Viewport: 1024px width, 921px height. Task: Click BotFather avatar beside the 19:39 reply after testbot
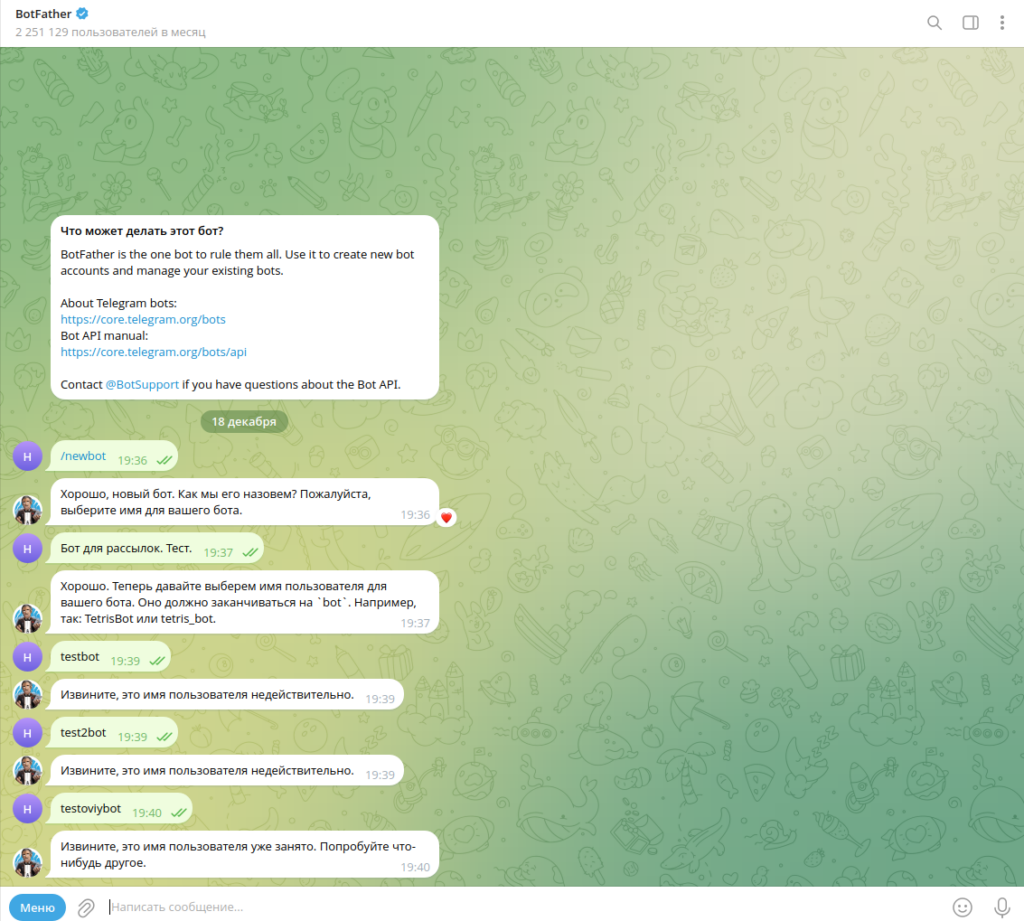click(x=27, y=695)
